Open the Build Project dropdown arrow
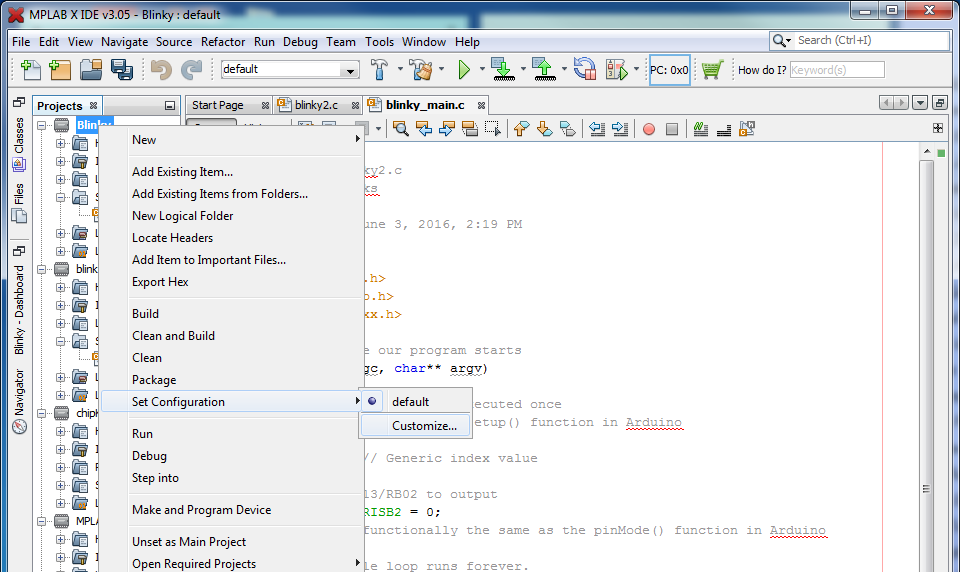 coord(400,69)
